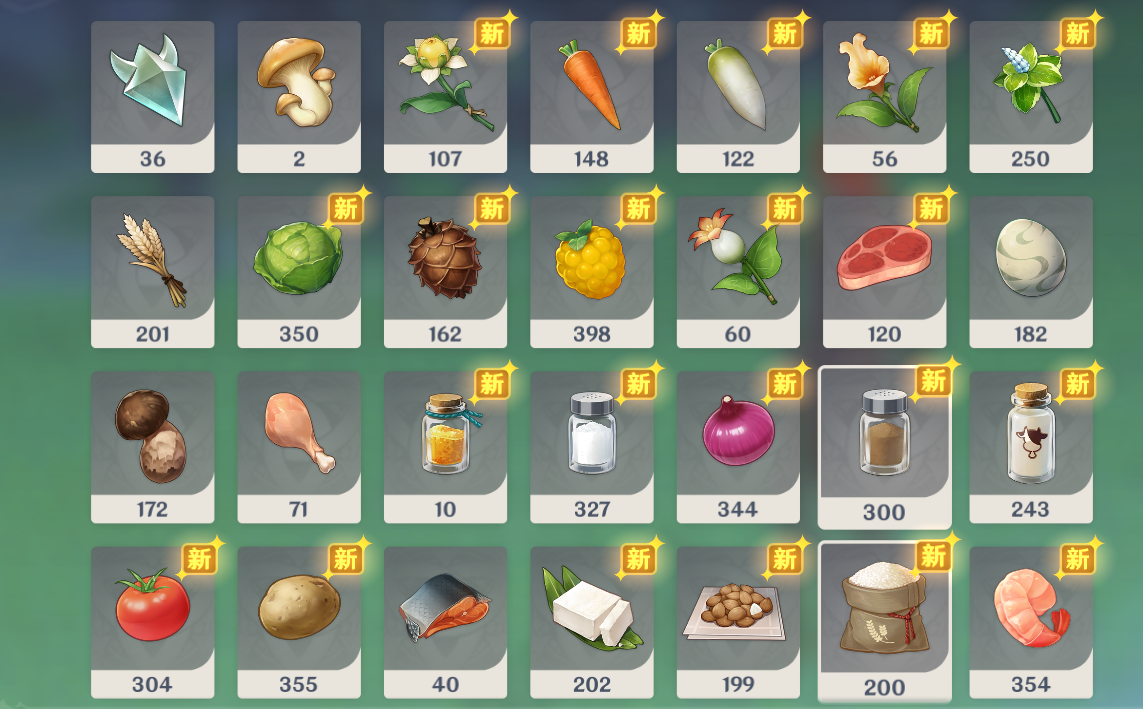Viewport: 1143px width, 709px height.
Task: Select the salt shaker with 327
Action: tap(591, 447)
